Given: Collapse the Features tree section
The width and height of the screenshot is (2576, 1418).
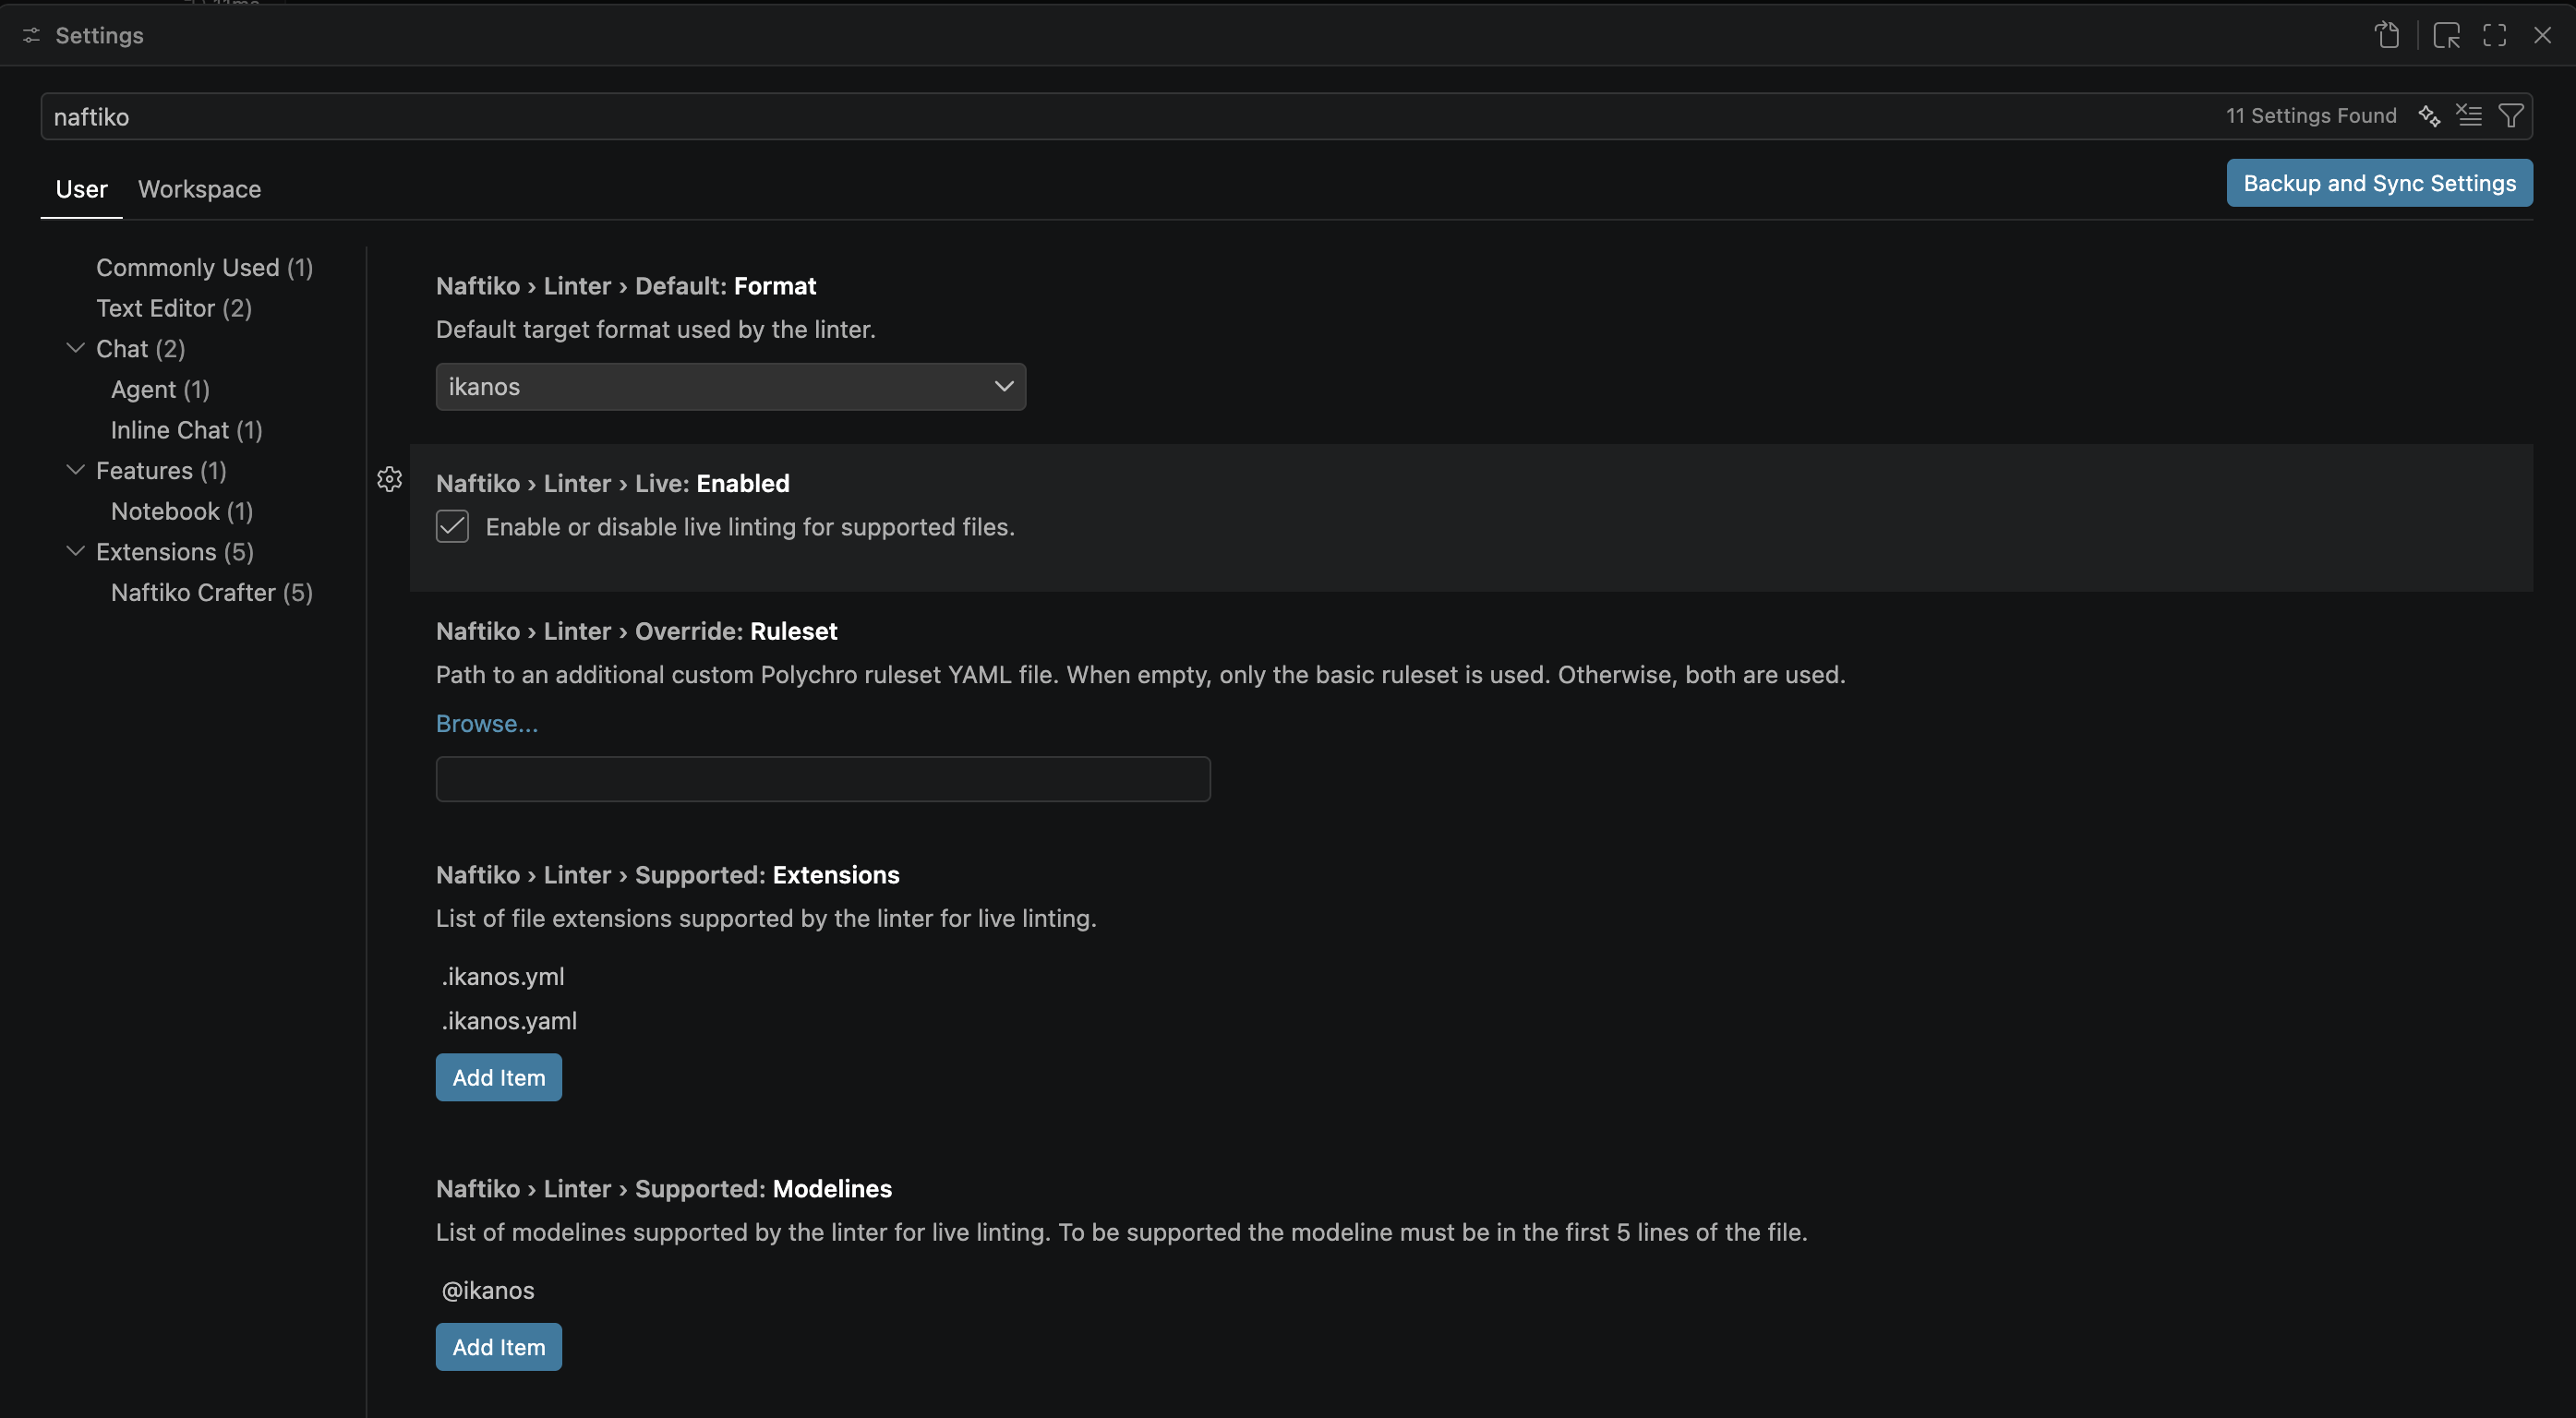Looking at the screenshot, I should [75, 470].
